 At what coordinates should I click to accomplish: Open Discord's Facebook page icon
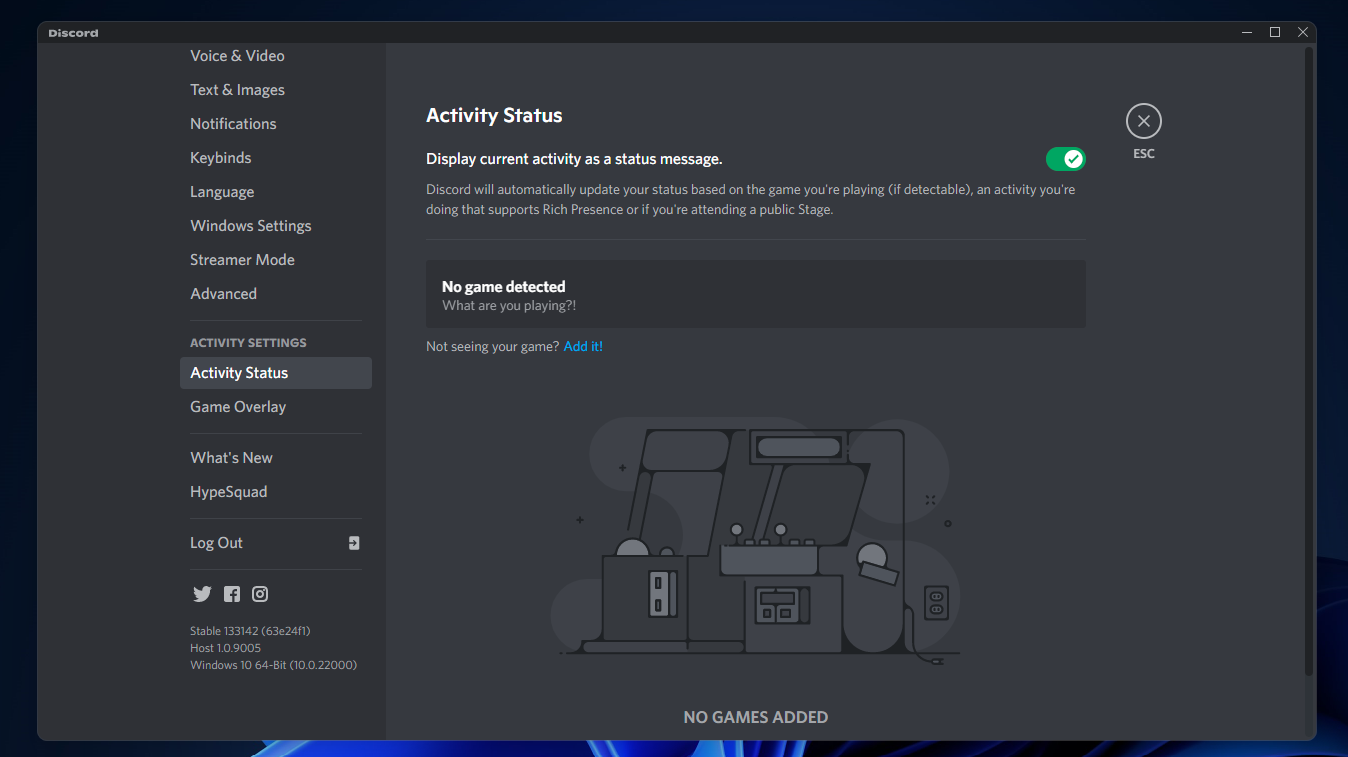coord(232,594)
